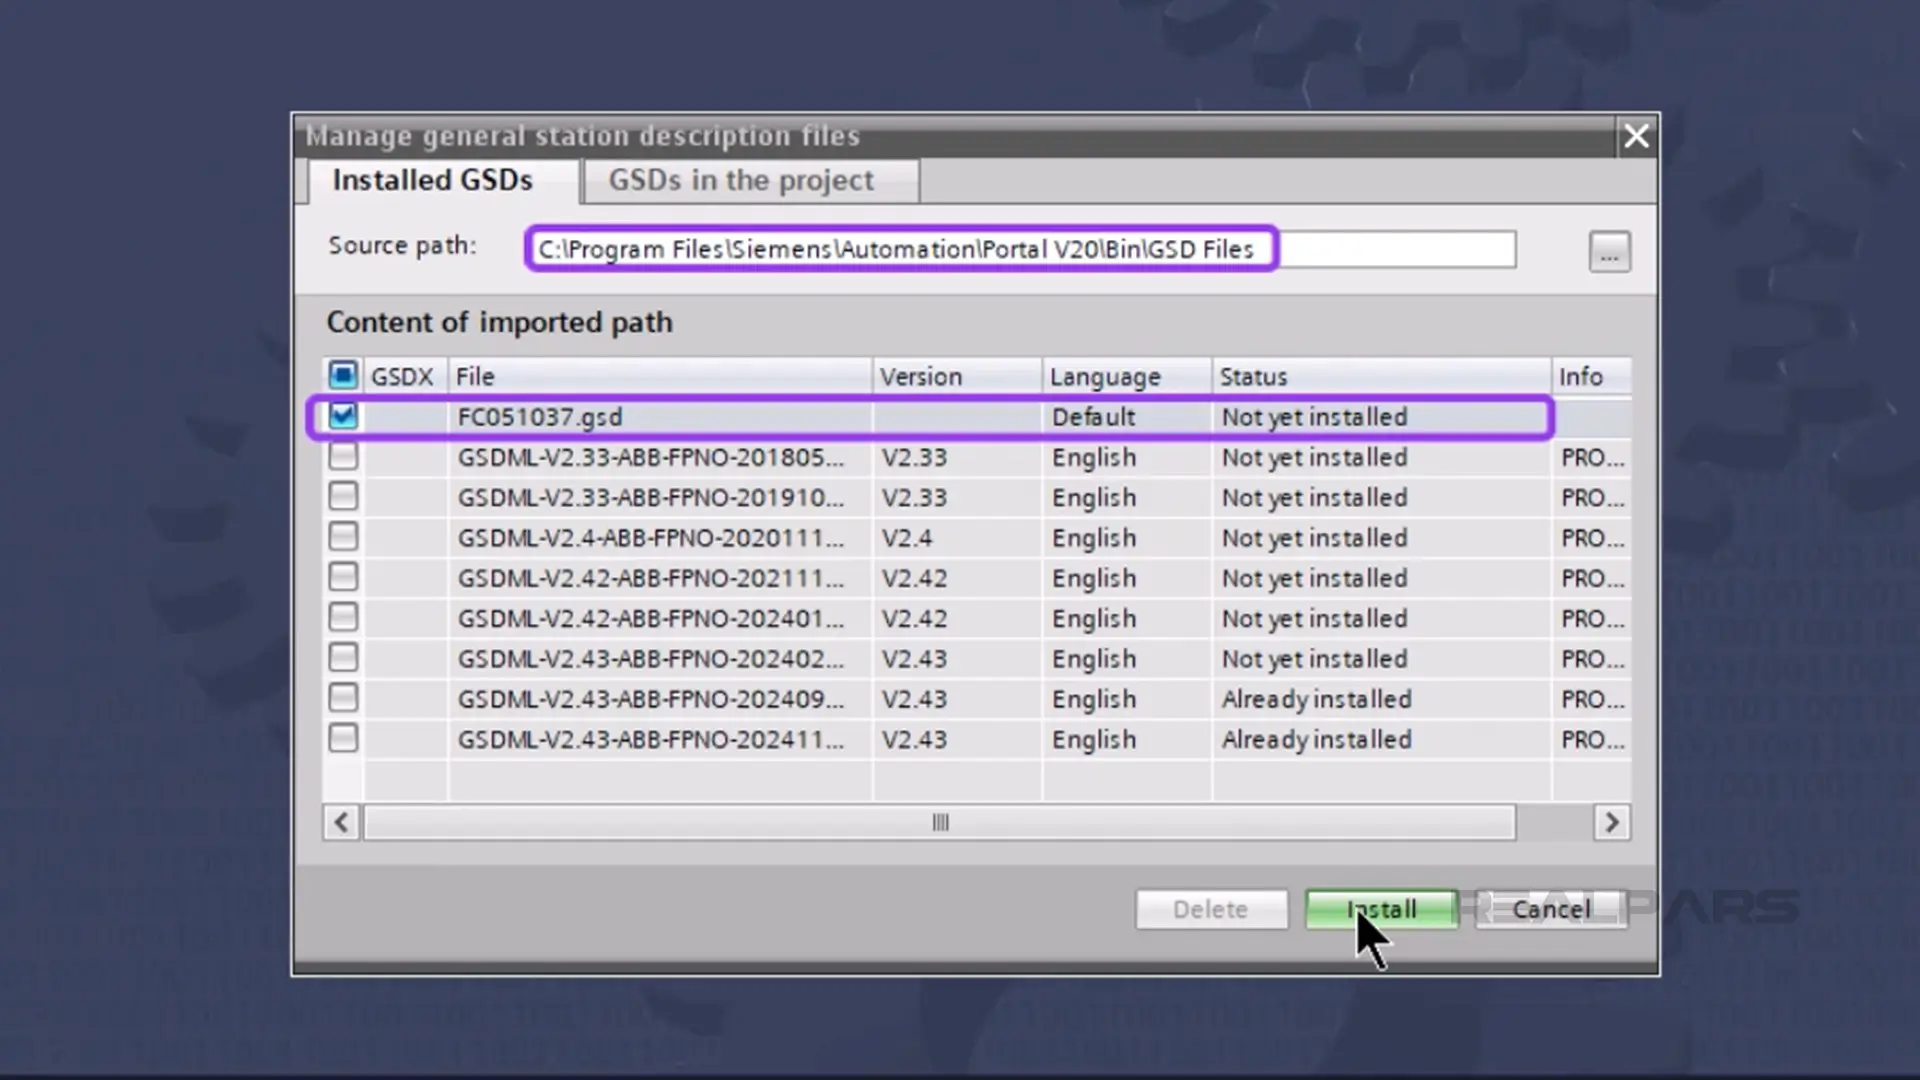Toggle the select-all checkbox in GSDX header

pyautogui.click(x=343, y=375)
